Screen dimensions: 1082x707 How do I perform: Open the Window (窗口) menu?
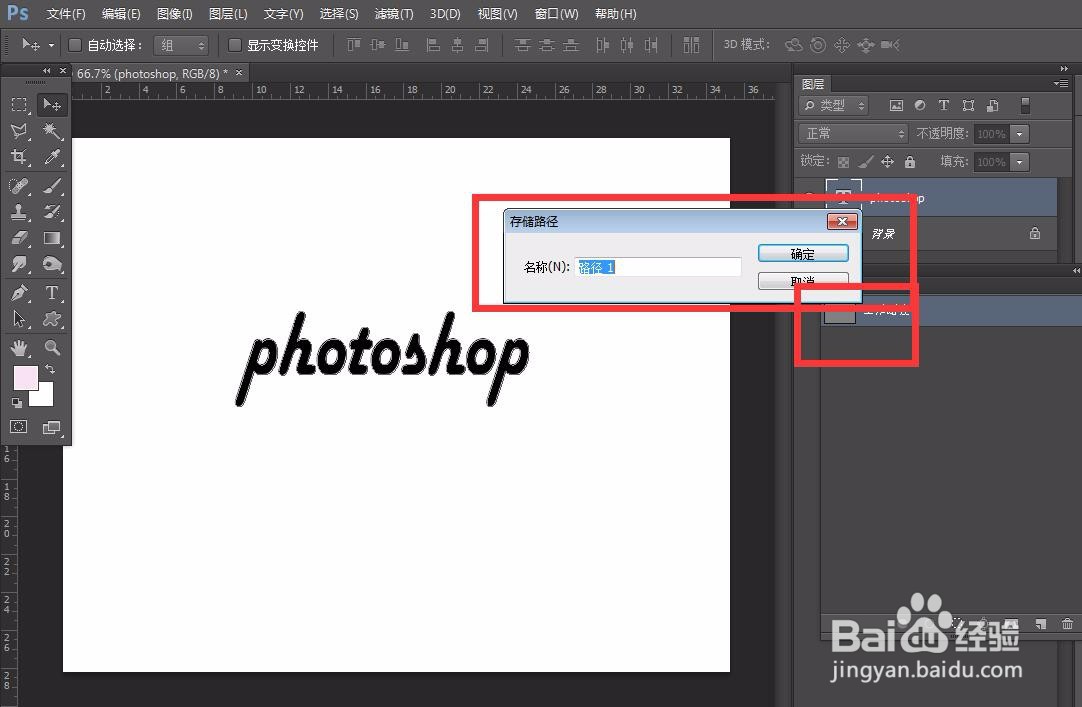pos(557,14)
